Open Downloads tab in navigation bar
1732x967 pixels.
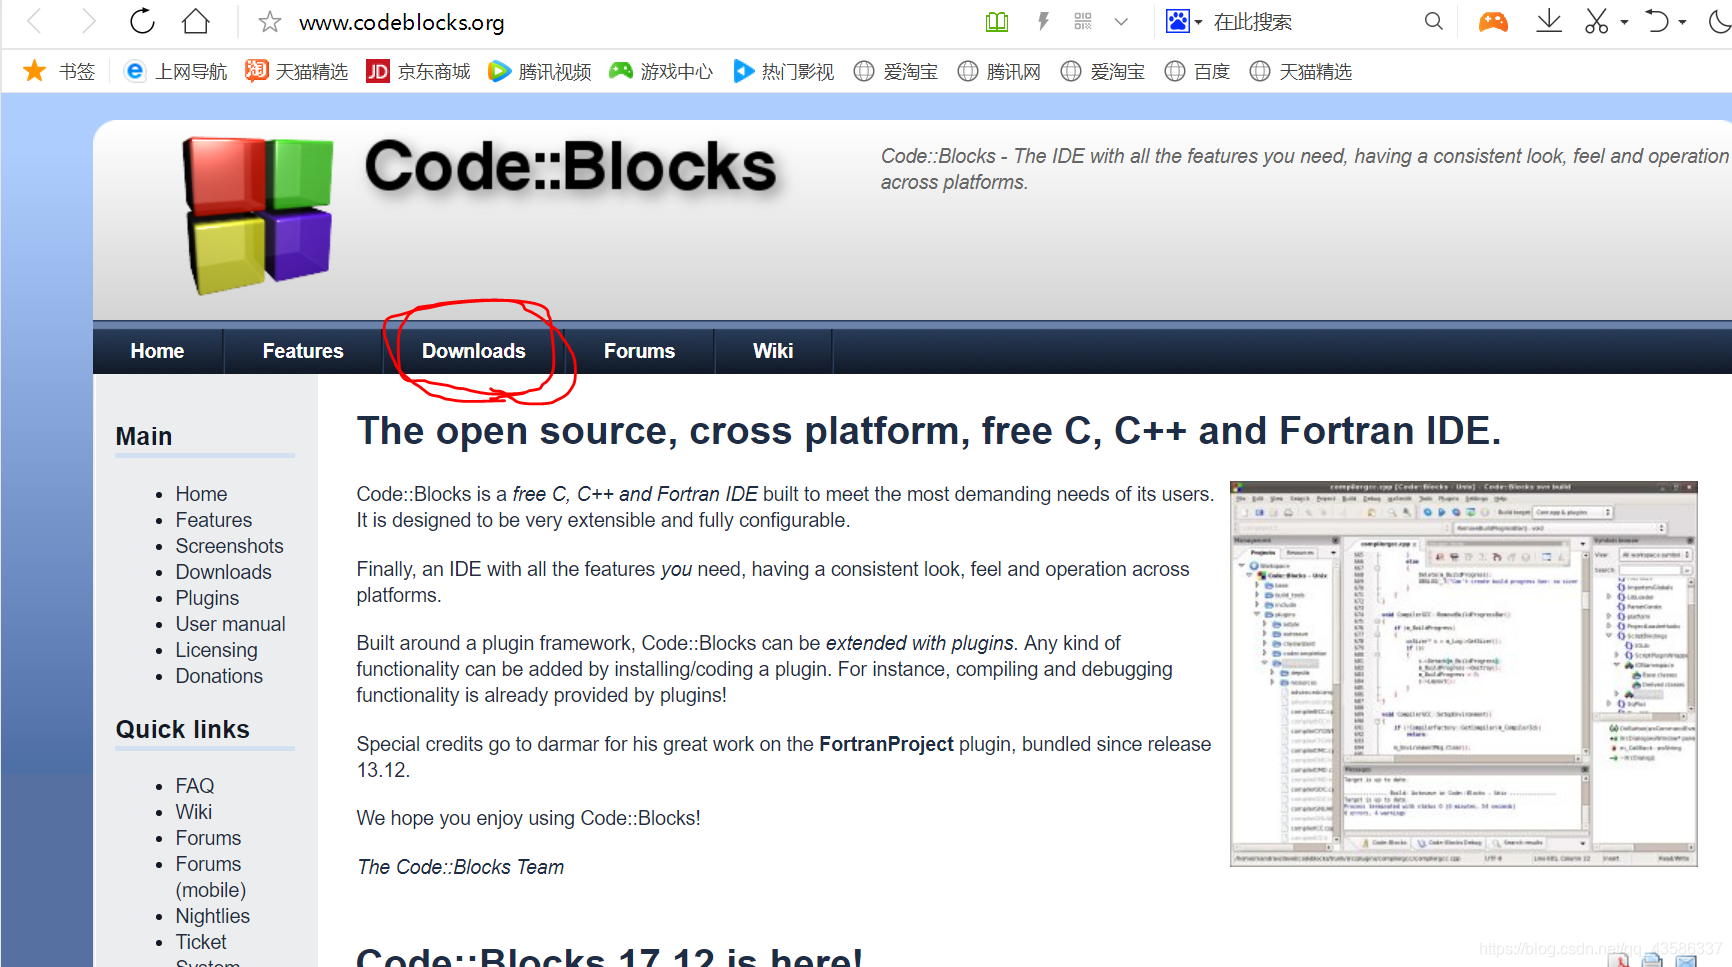pos(474,351)
